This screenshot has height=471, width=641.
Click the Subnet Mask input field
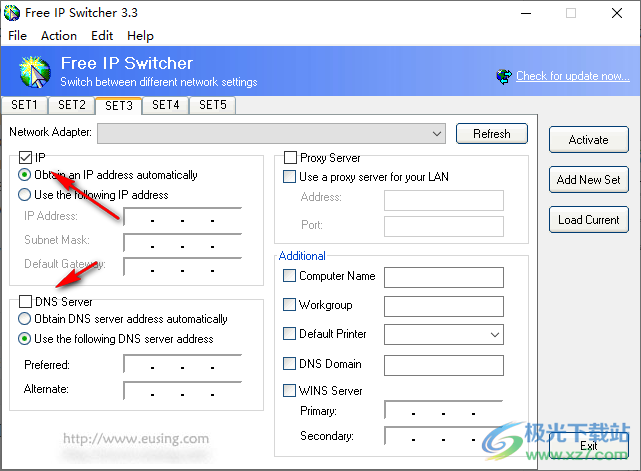183,243
